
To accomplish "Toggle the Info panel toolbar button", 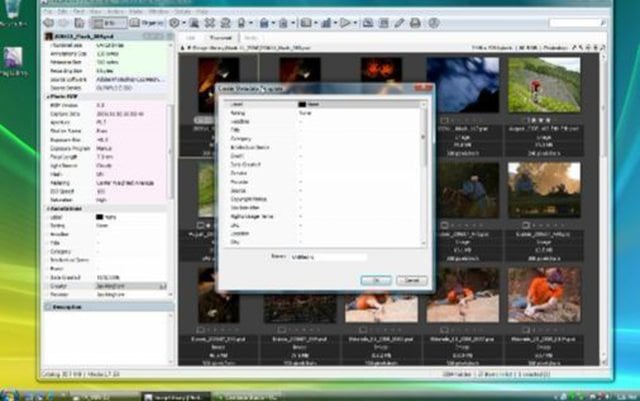I will click(108, 23).
